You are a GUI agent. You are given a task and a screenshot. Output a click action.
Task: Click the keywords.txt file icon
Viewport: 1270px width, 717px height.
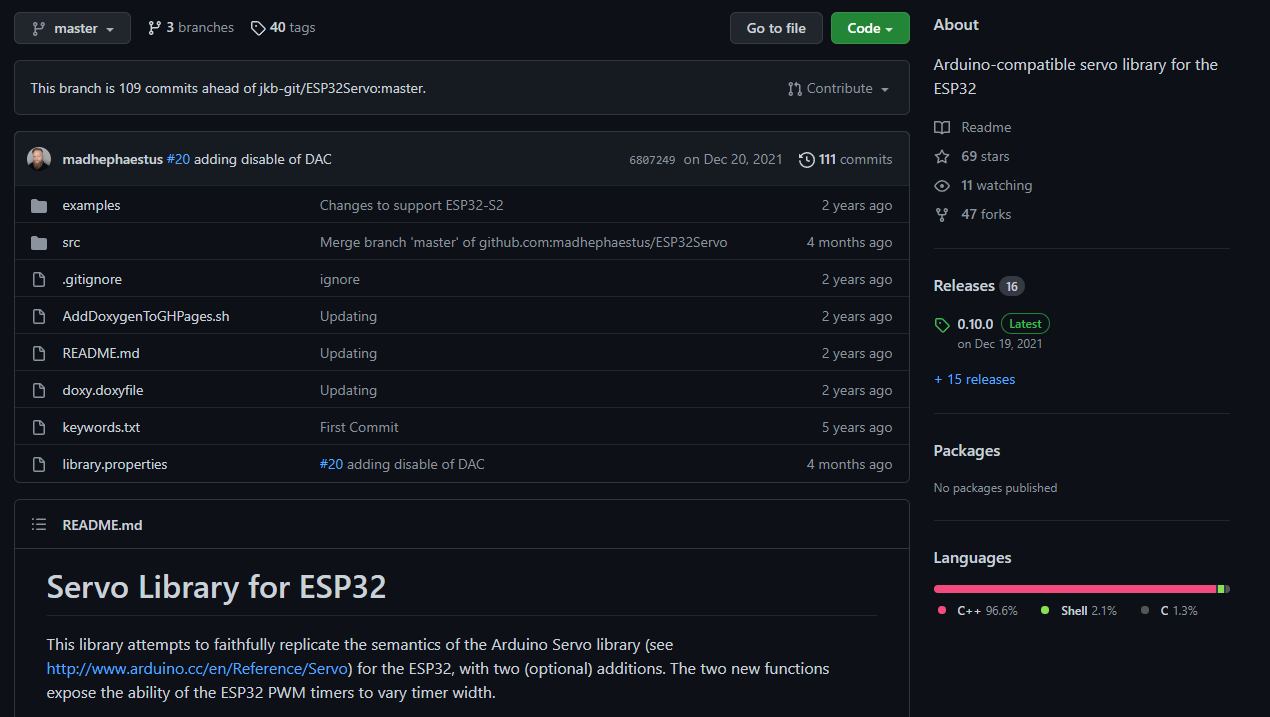tap(39, 428)
